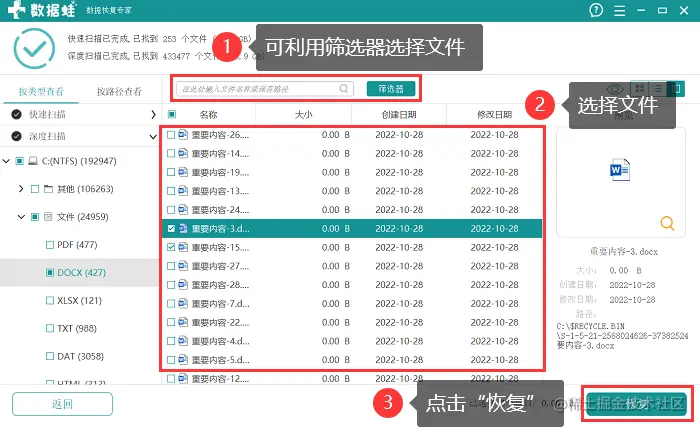
Task: Select the 重要内容-22 file name
Action: tap(220, 322)
